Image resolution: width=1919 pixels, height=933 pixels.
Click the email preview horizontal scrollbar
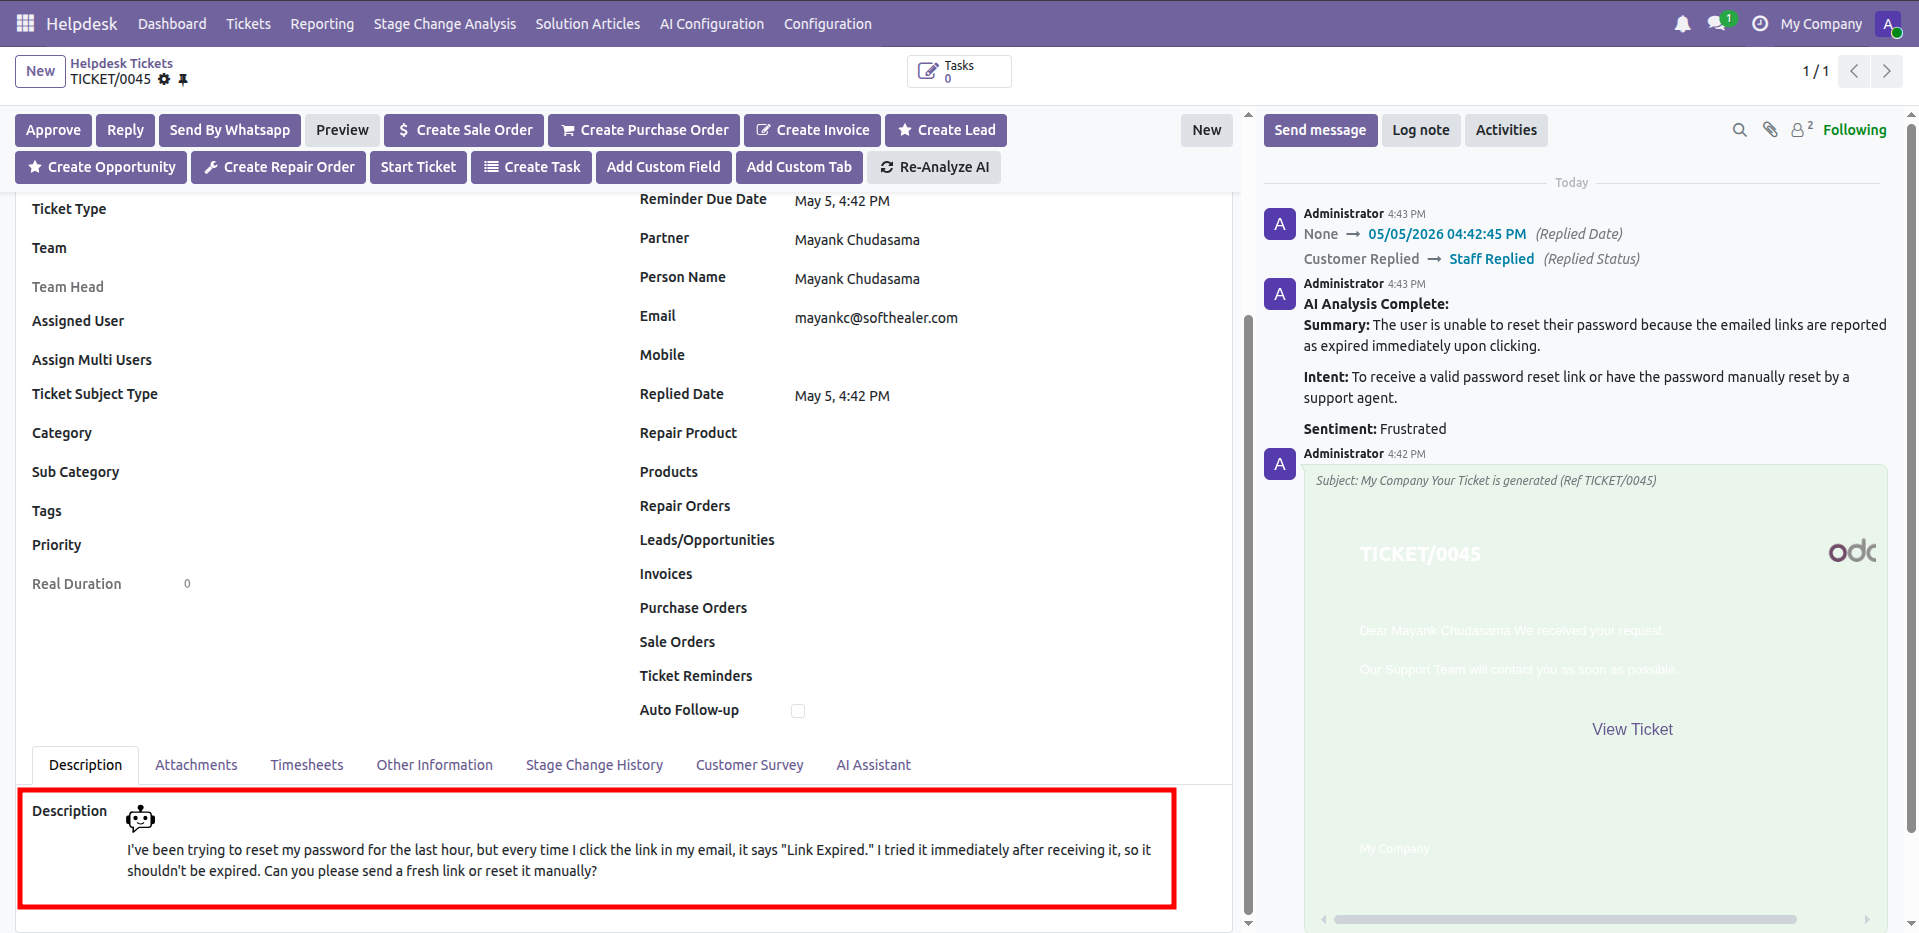pos(1565,919)
